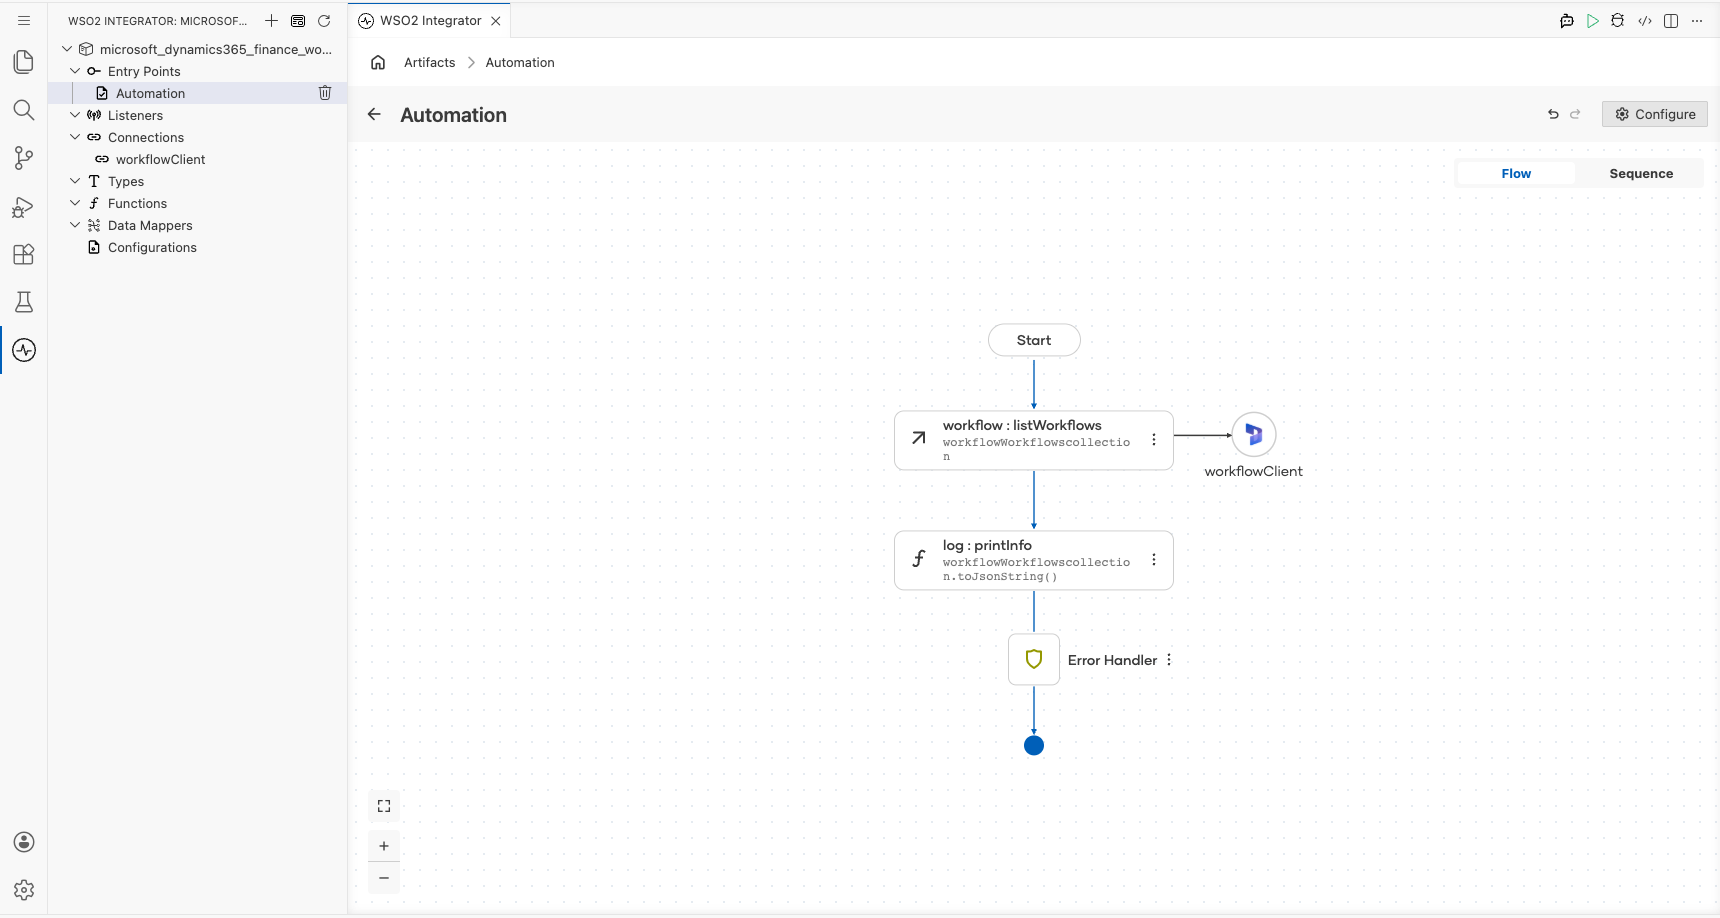The height and width of the screenshot is (918, 1720).
Task: Click the back arrow beside Automation title
Action: (374, 114)
